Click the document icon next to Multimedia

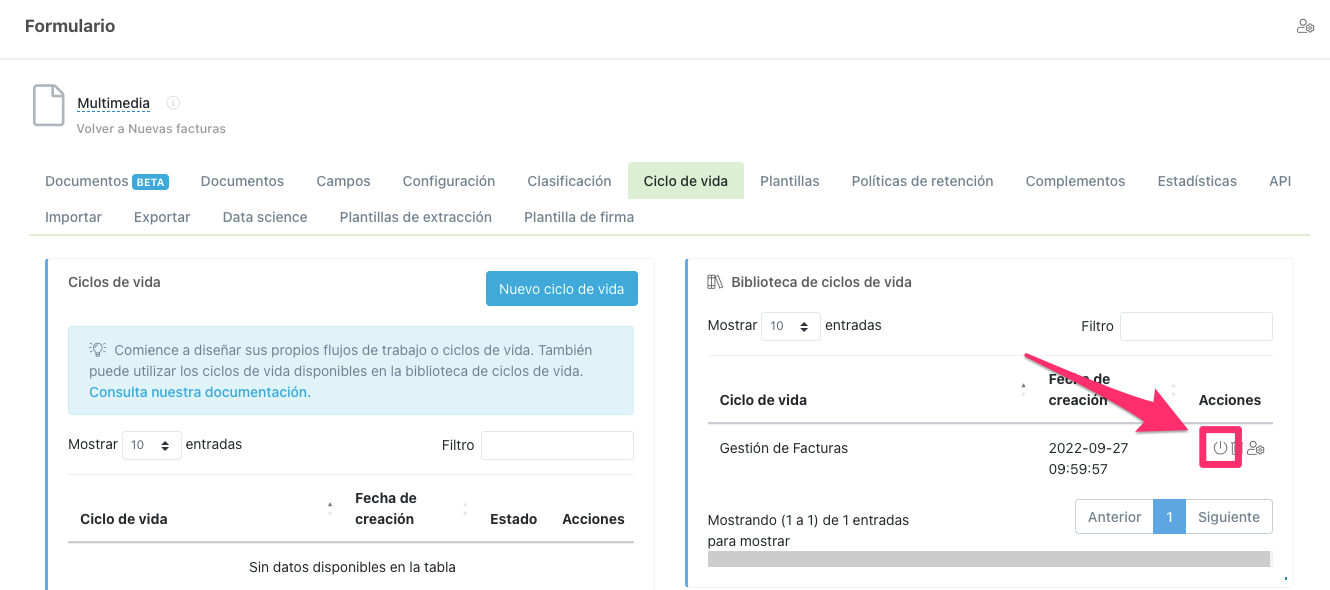pyautogui.click(x=48, y=106)
